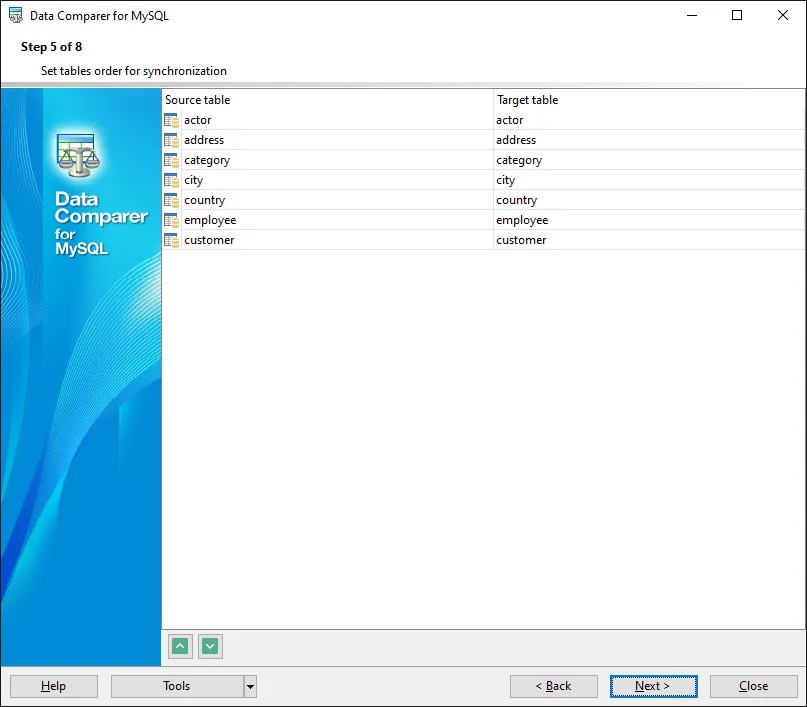Open the Tools dropdown arrow
Image resolution: width=807 pixels, height=707 pixels.
click(x=250, y=686)
